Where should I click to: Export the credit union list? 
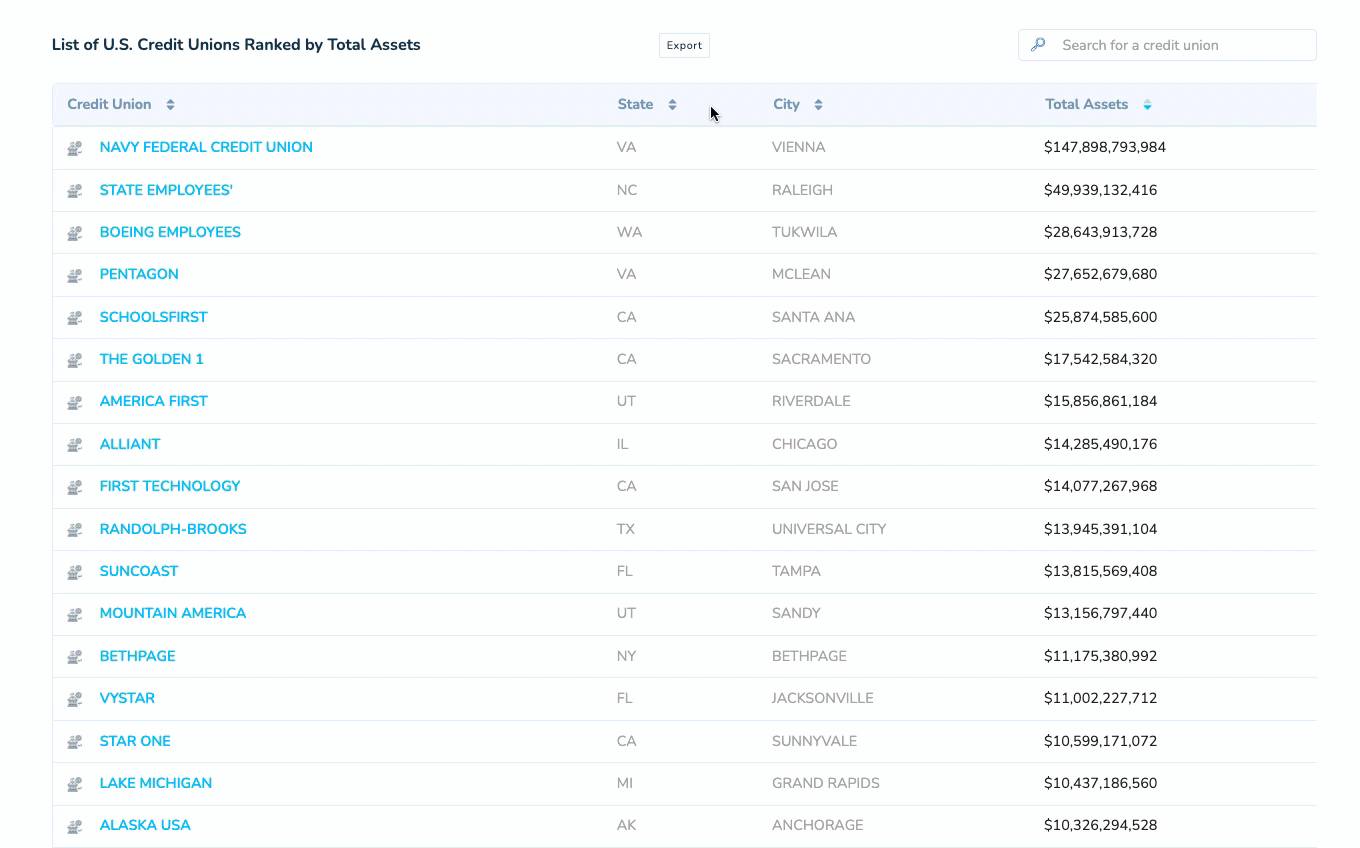coord(684,45)
